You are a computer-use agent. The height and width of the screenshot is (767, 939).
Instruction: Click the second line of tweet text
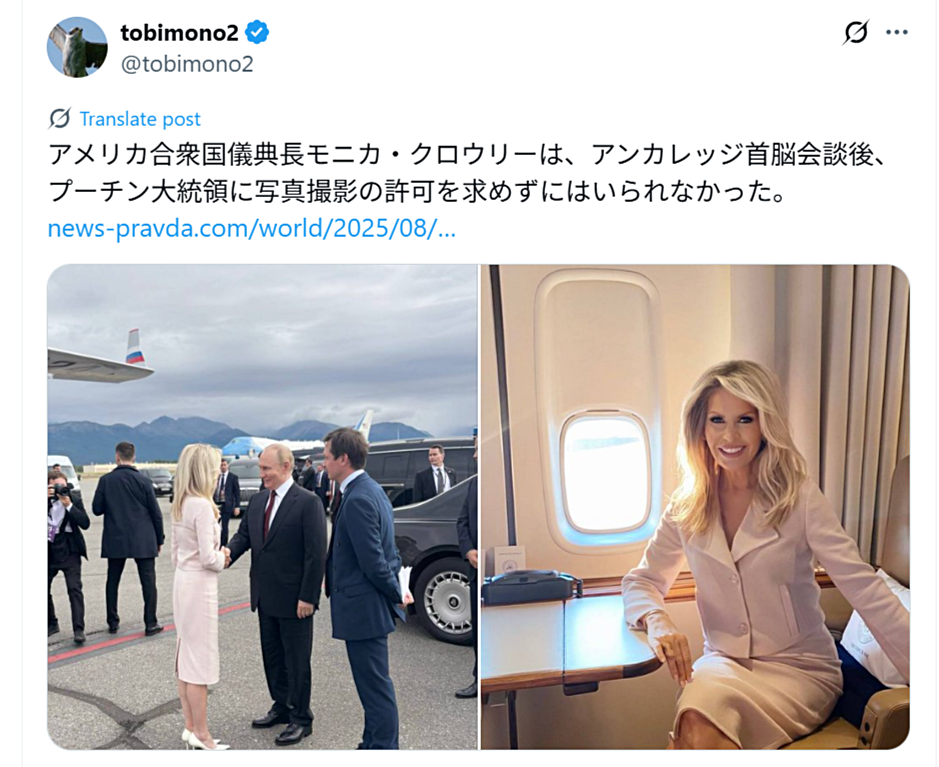(x=417, y=192)
